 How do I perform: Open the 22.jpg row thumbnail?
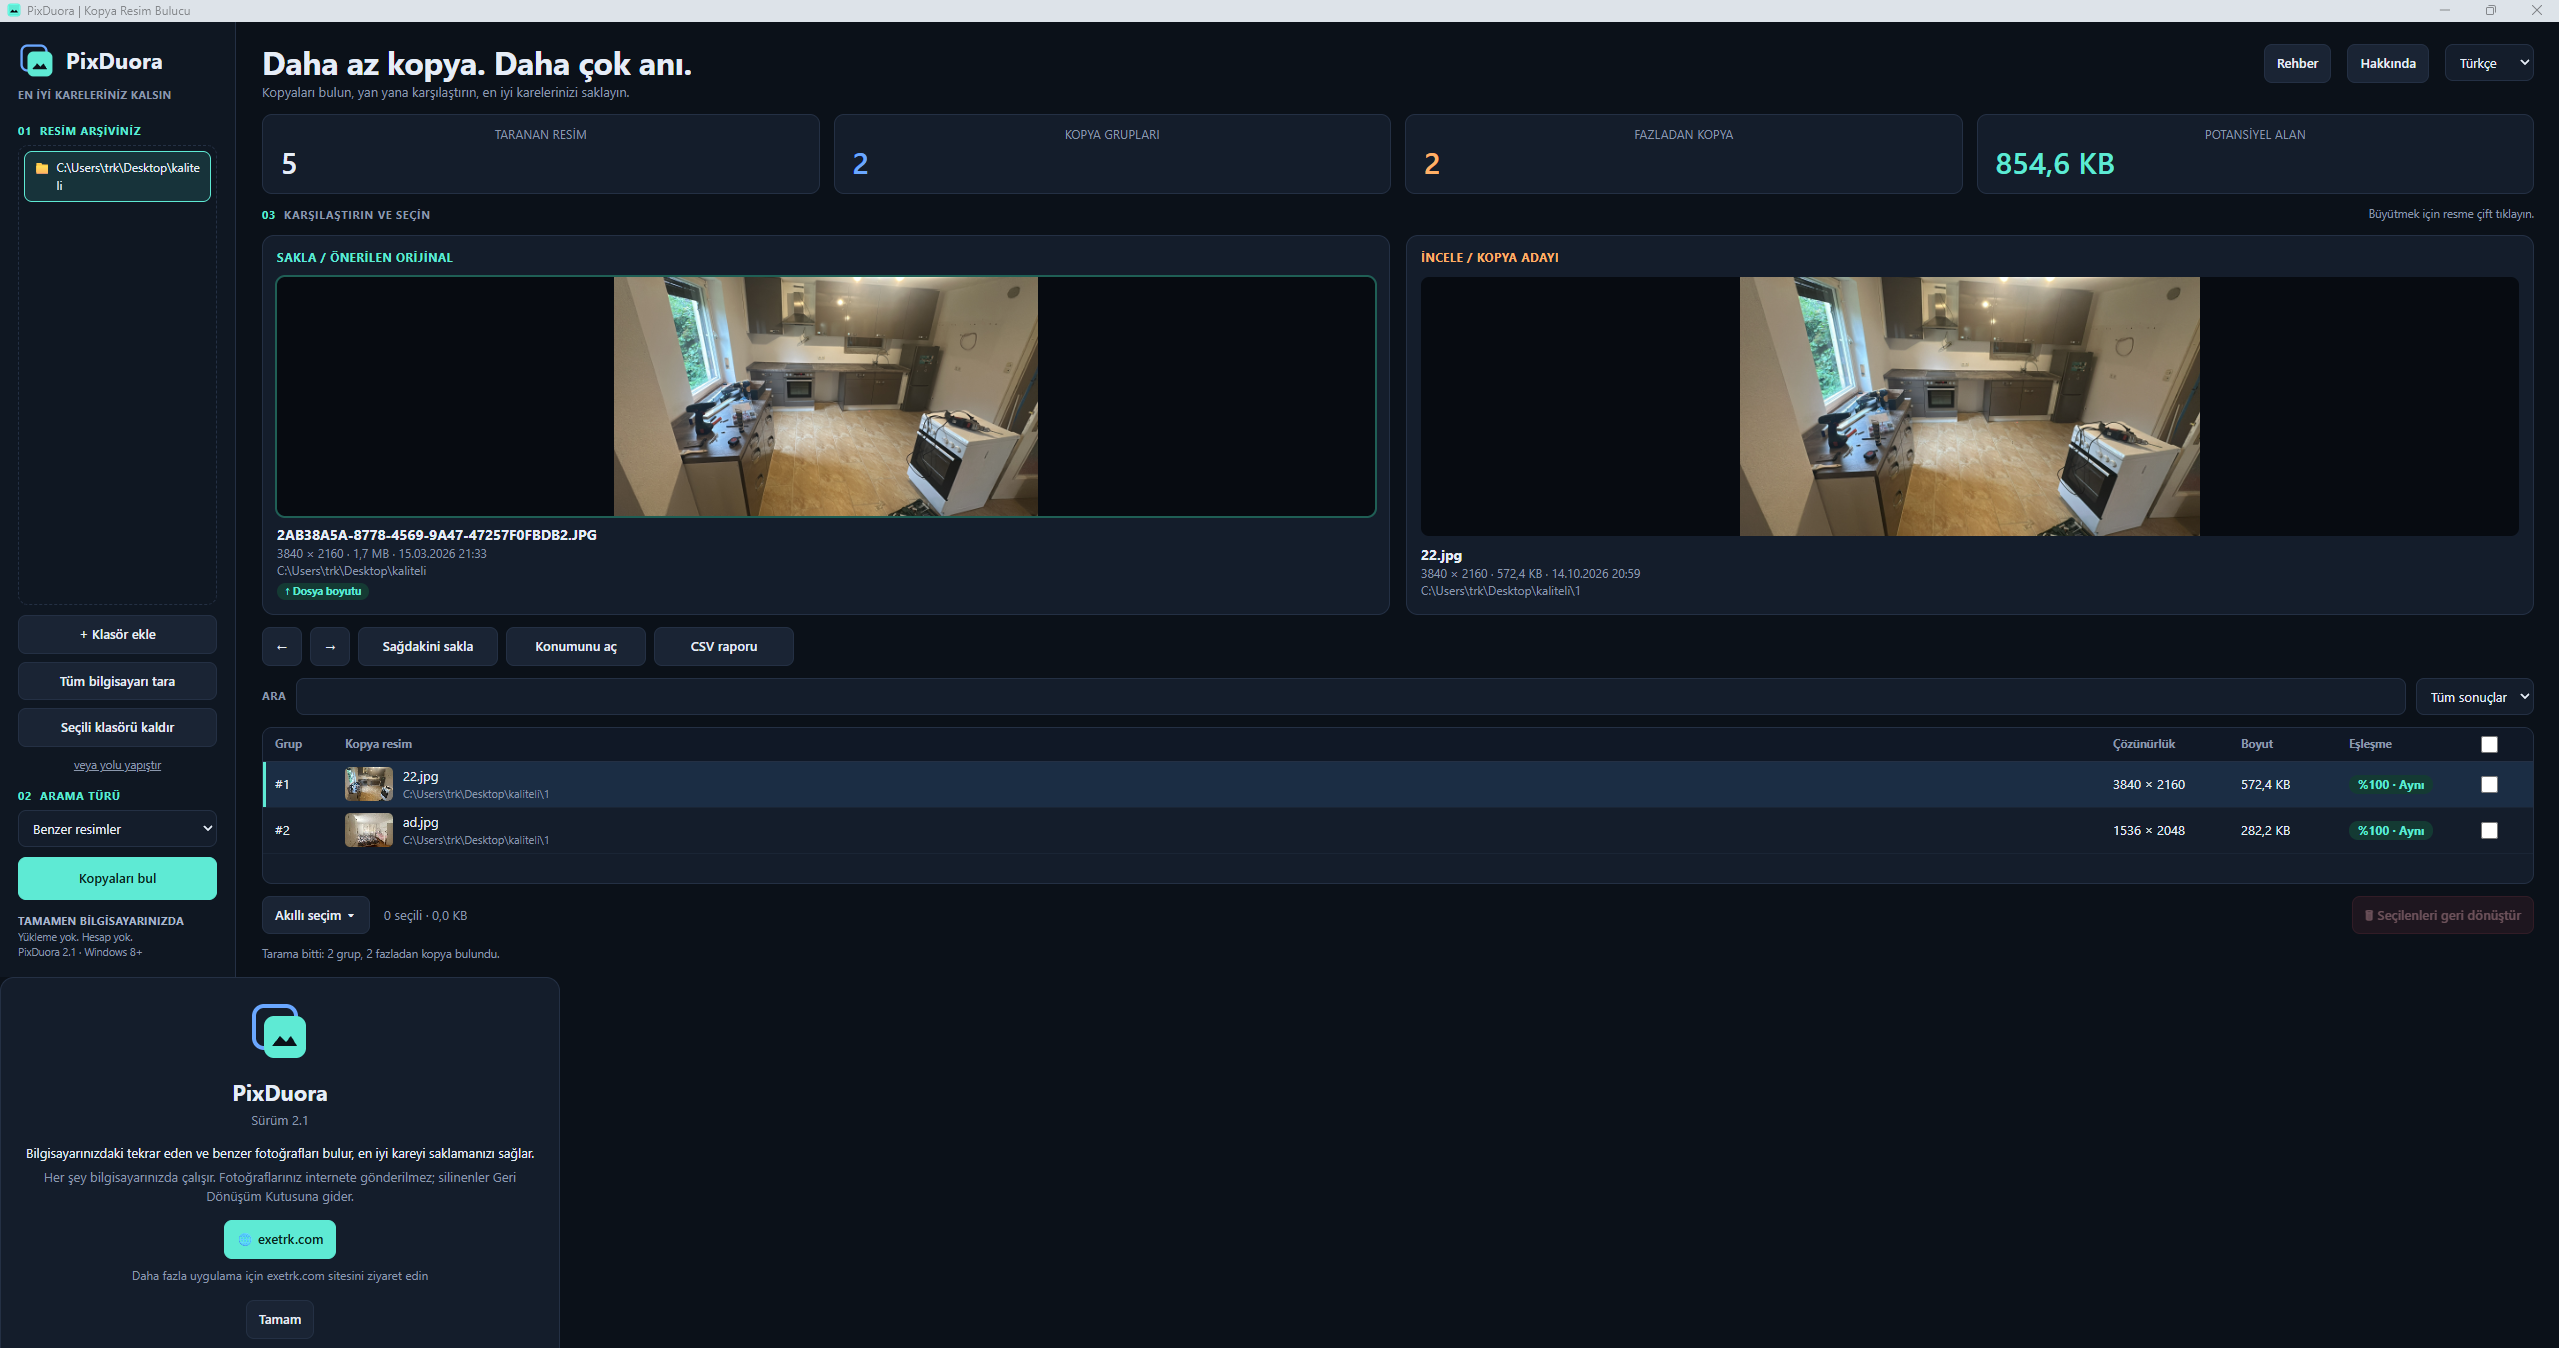[369, 784]
